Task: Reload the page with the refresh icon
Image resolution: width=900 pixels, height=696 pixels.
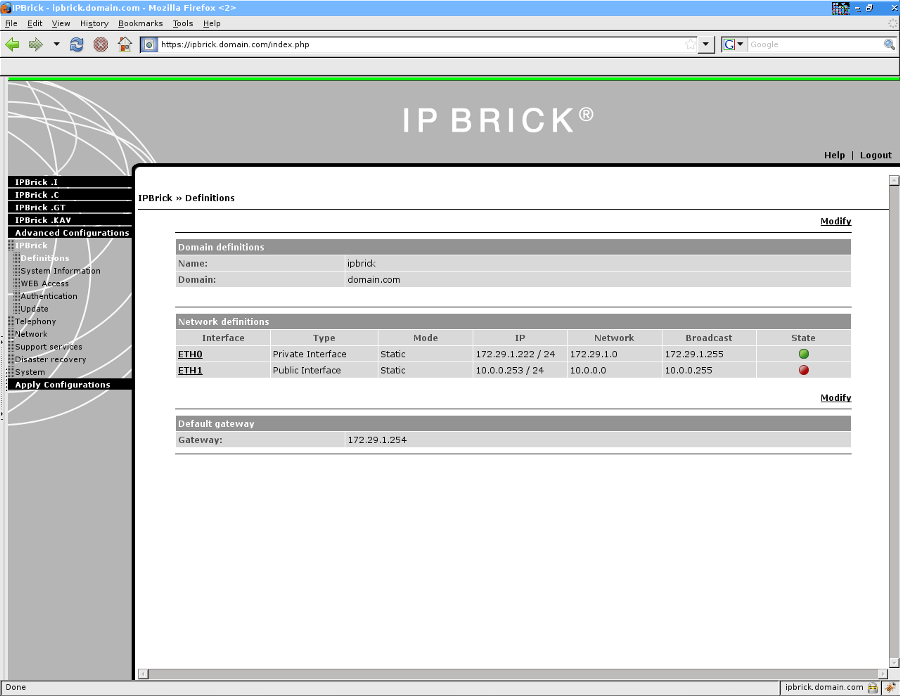Action: 76,44
